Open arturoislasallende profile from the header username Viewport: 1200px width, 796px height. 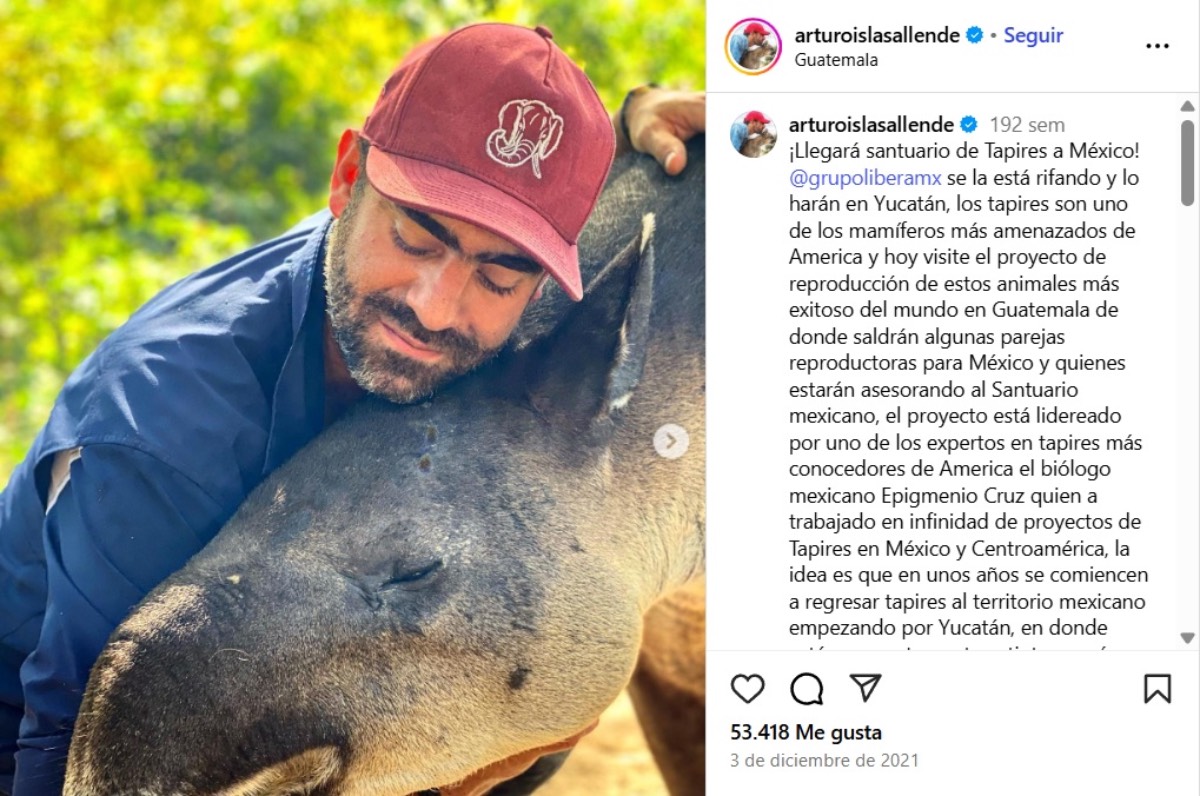[x=877, y=35]
